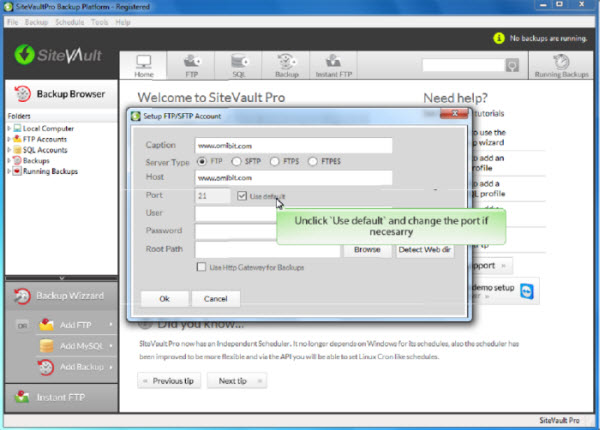Open the Add MySQL submenu arrow
The image size is (600, 430).
point(111,346)
